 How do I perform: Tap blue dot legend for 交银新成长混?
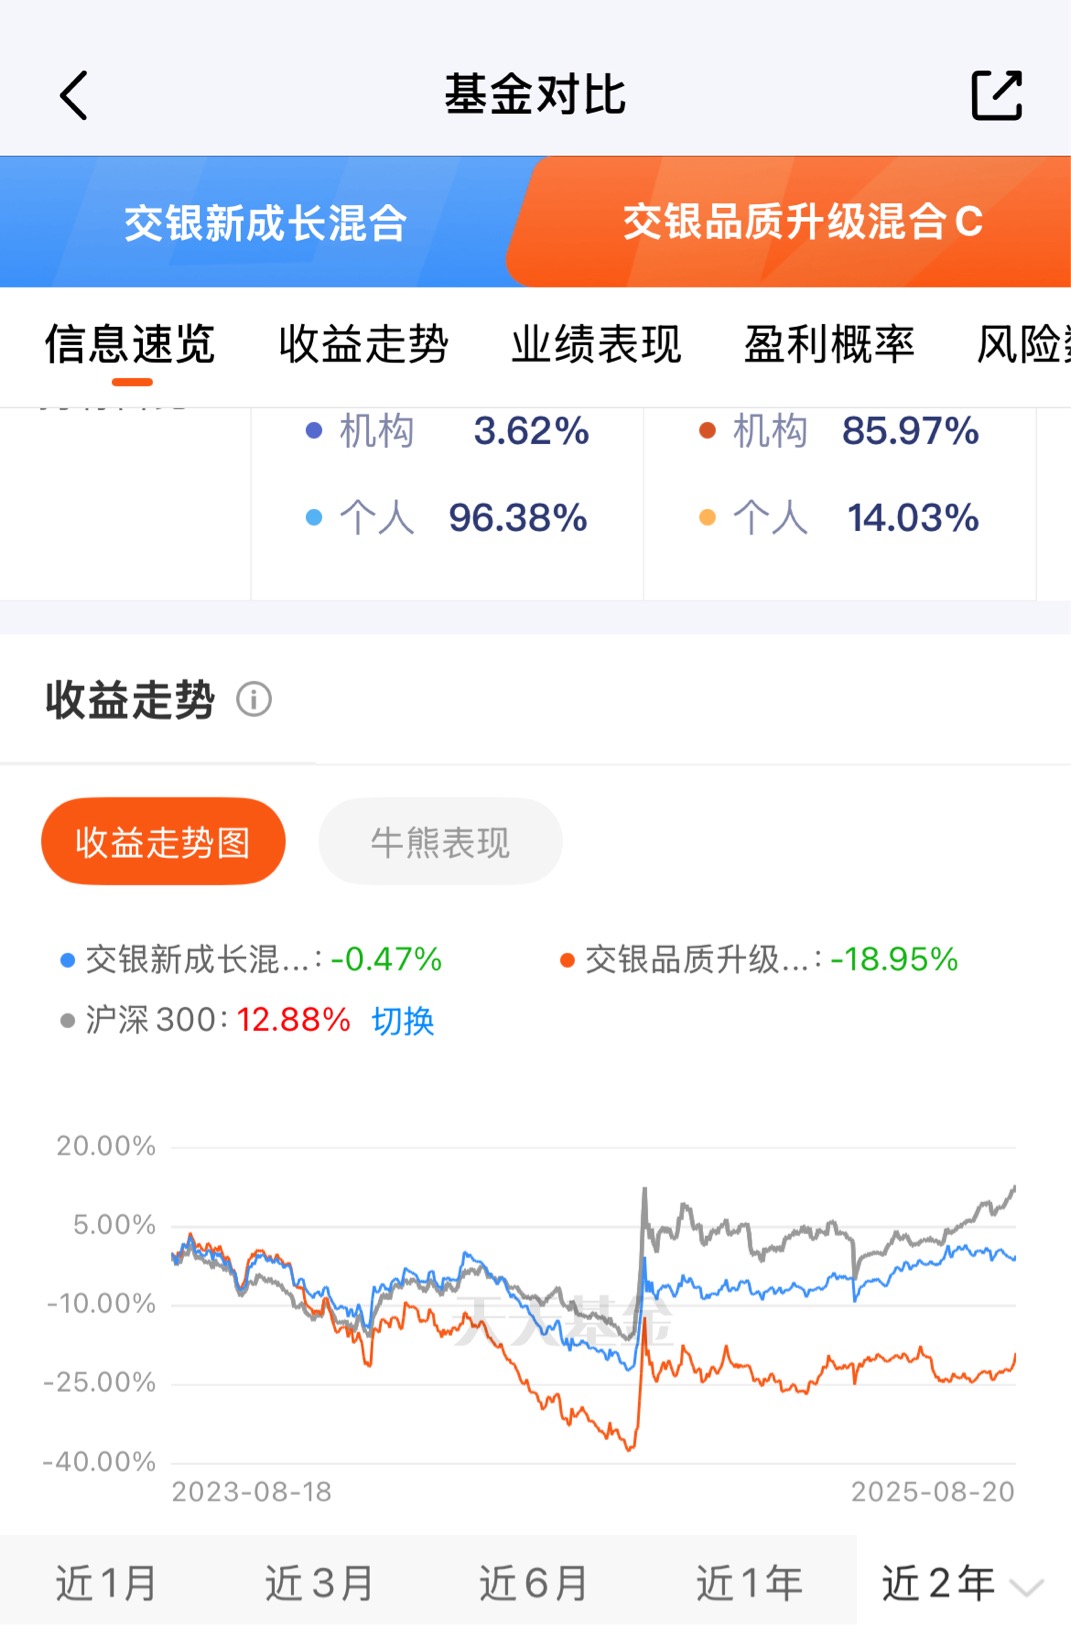[68, 960]
